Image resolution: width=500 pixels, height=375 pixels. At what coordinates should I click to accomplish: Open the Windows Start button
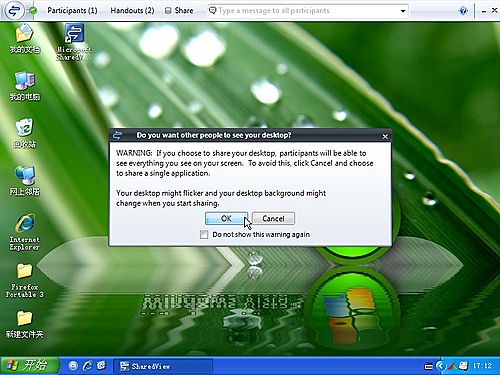[x=30, y=366]
